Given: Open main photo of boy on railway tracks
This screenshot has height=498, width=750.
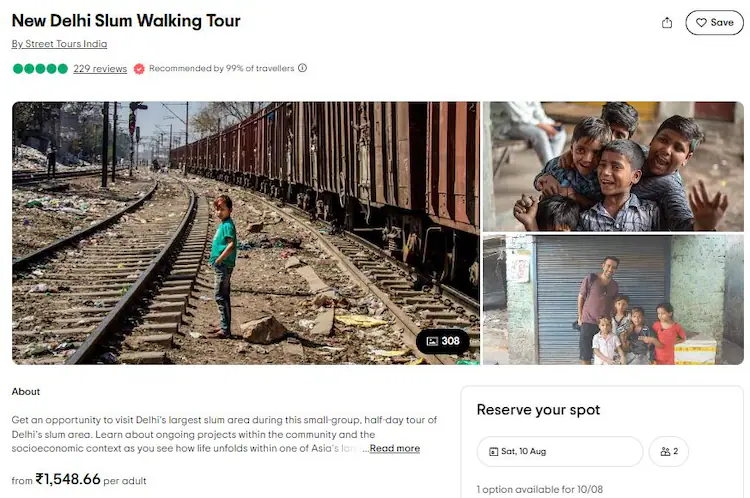Looking at the screenshot, I should 245,232.
